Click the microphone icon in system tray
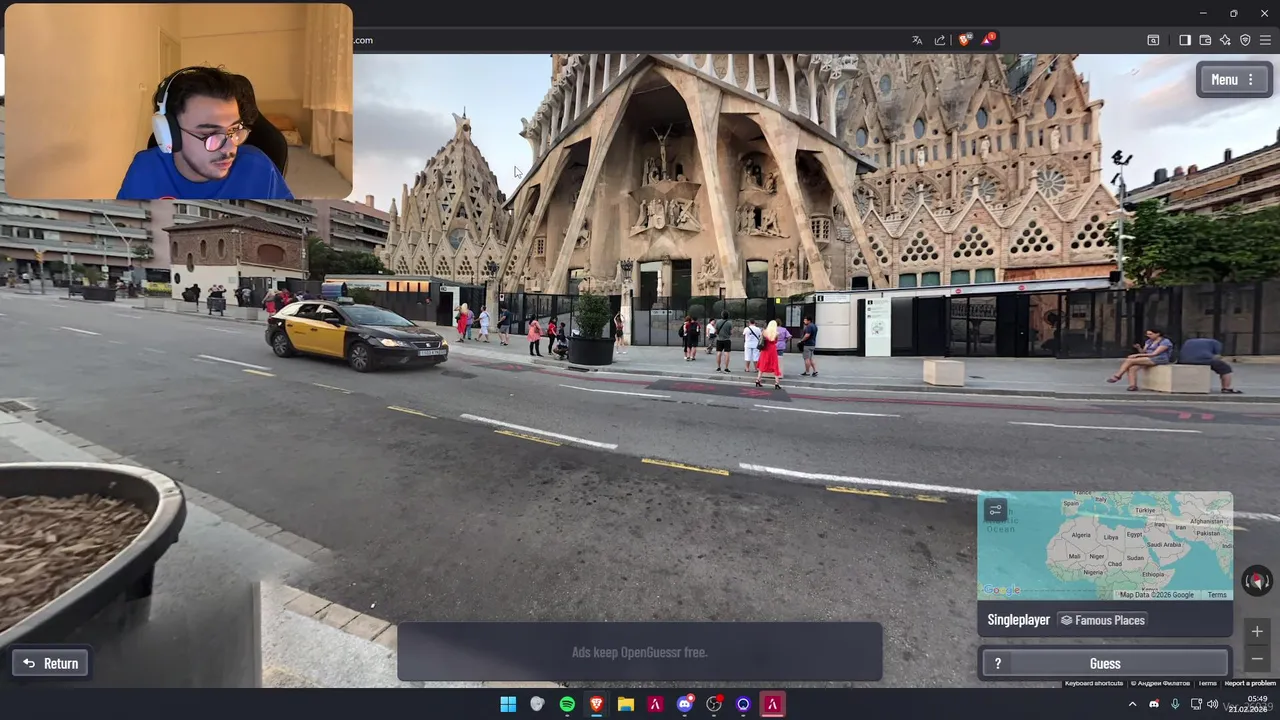 [1175, 704]
